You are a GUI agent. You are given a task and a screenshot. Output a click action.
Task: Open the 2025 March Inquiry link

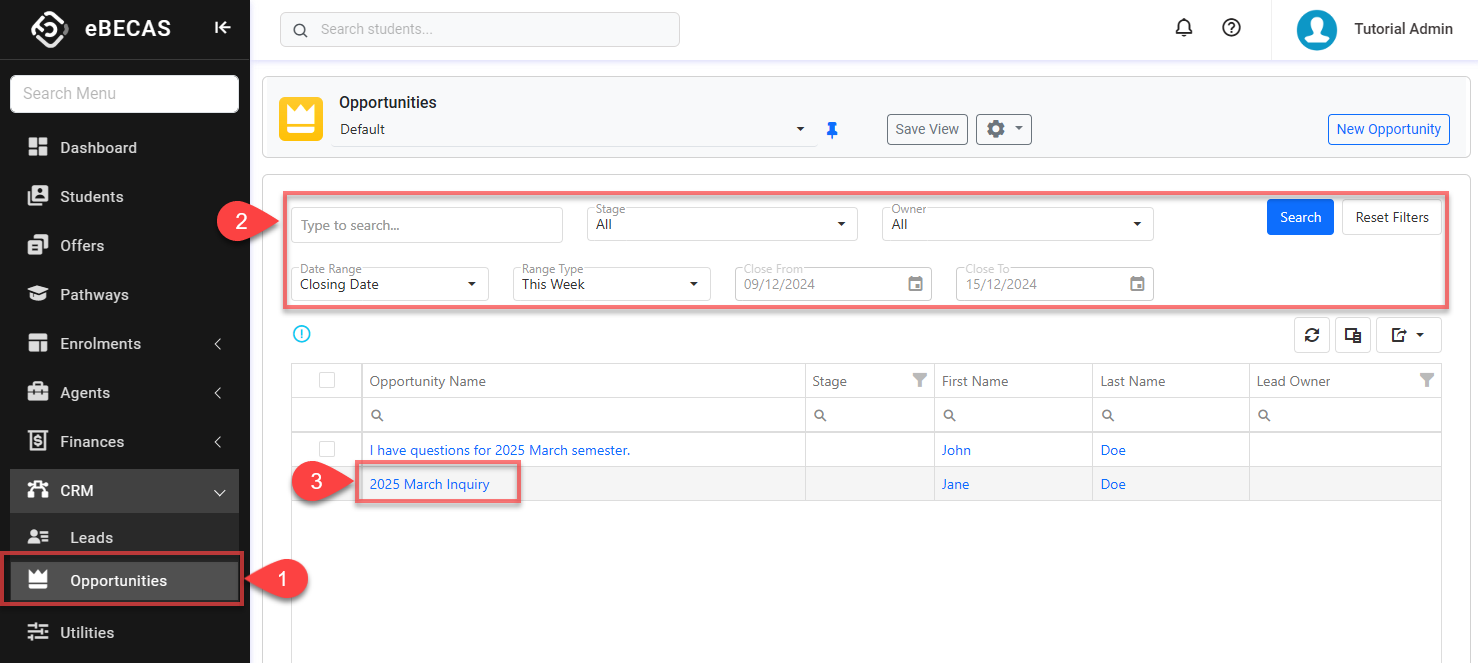tap(430, 484)
